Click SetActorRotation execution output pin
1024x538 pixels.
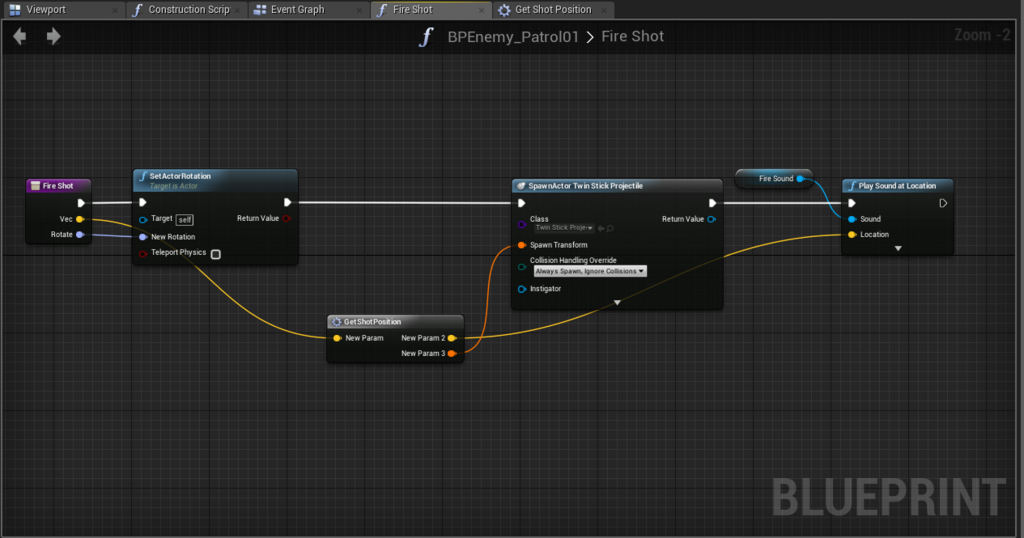click(287, 202)
